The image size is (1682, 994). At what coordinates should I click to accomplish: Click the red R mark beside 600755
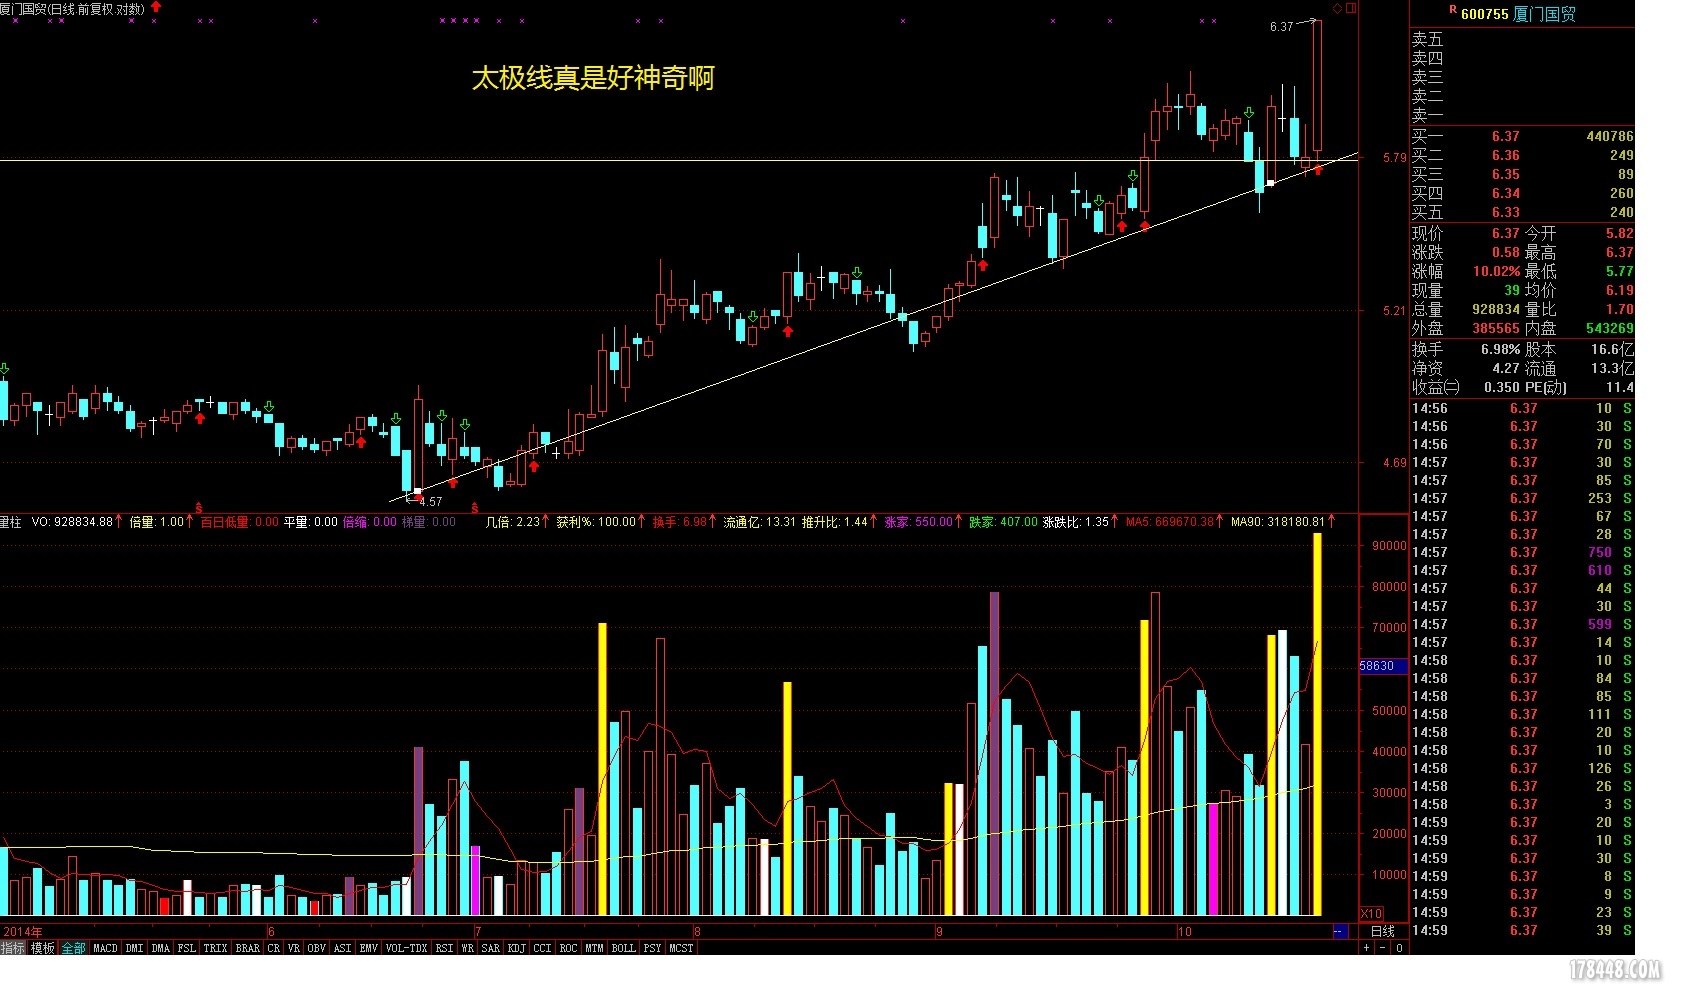tap(1453, 9)
